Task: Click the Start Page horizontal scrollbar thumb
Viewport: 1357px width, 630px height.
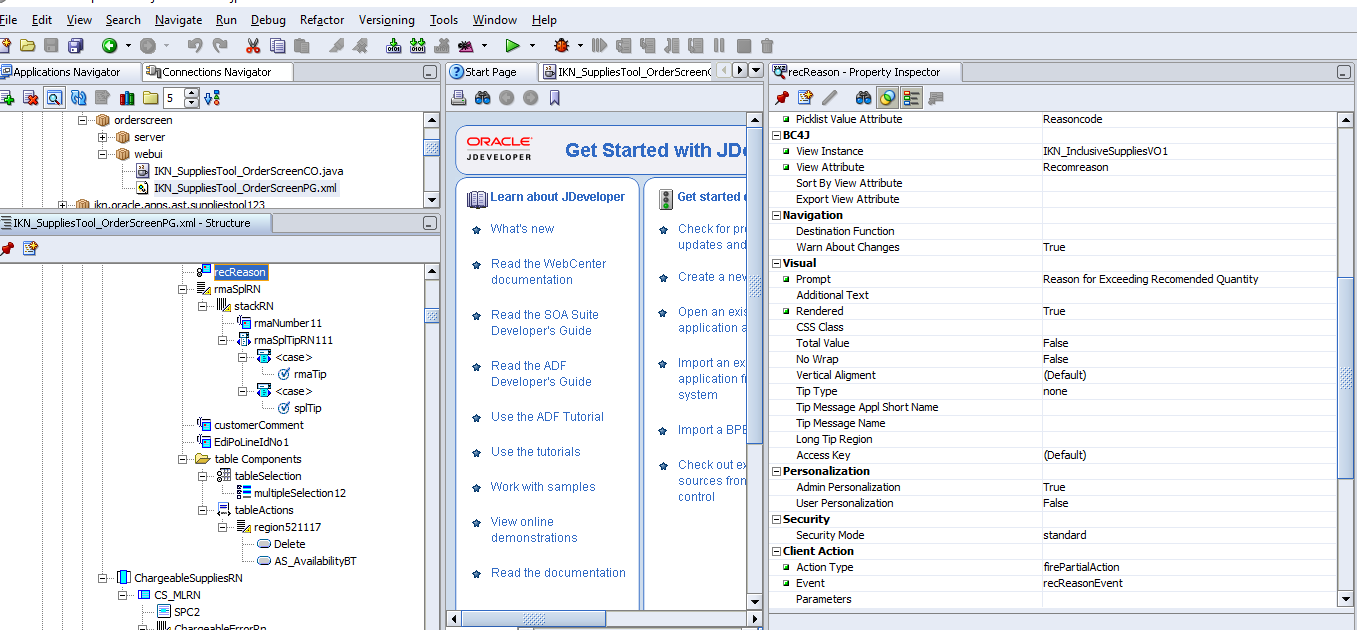Action: coord(535,619)
